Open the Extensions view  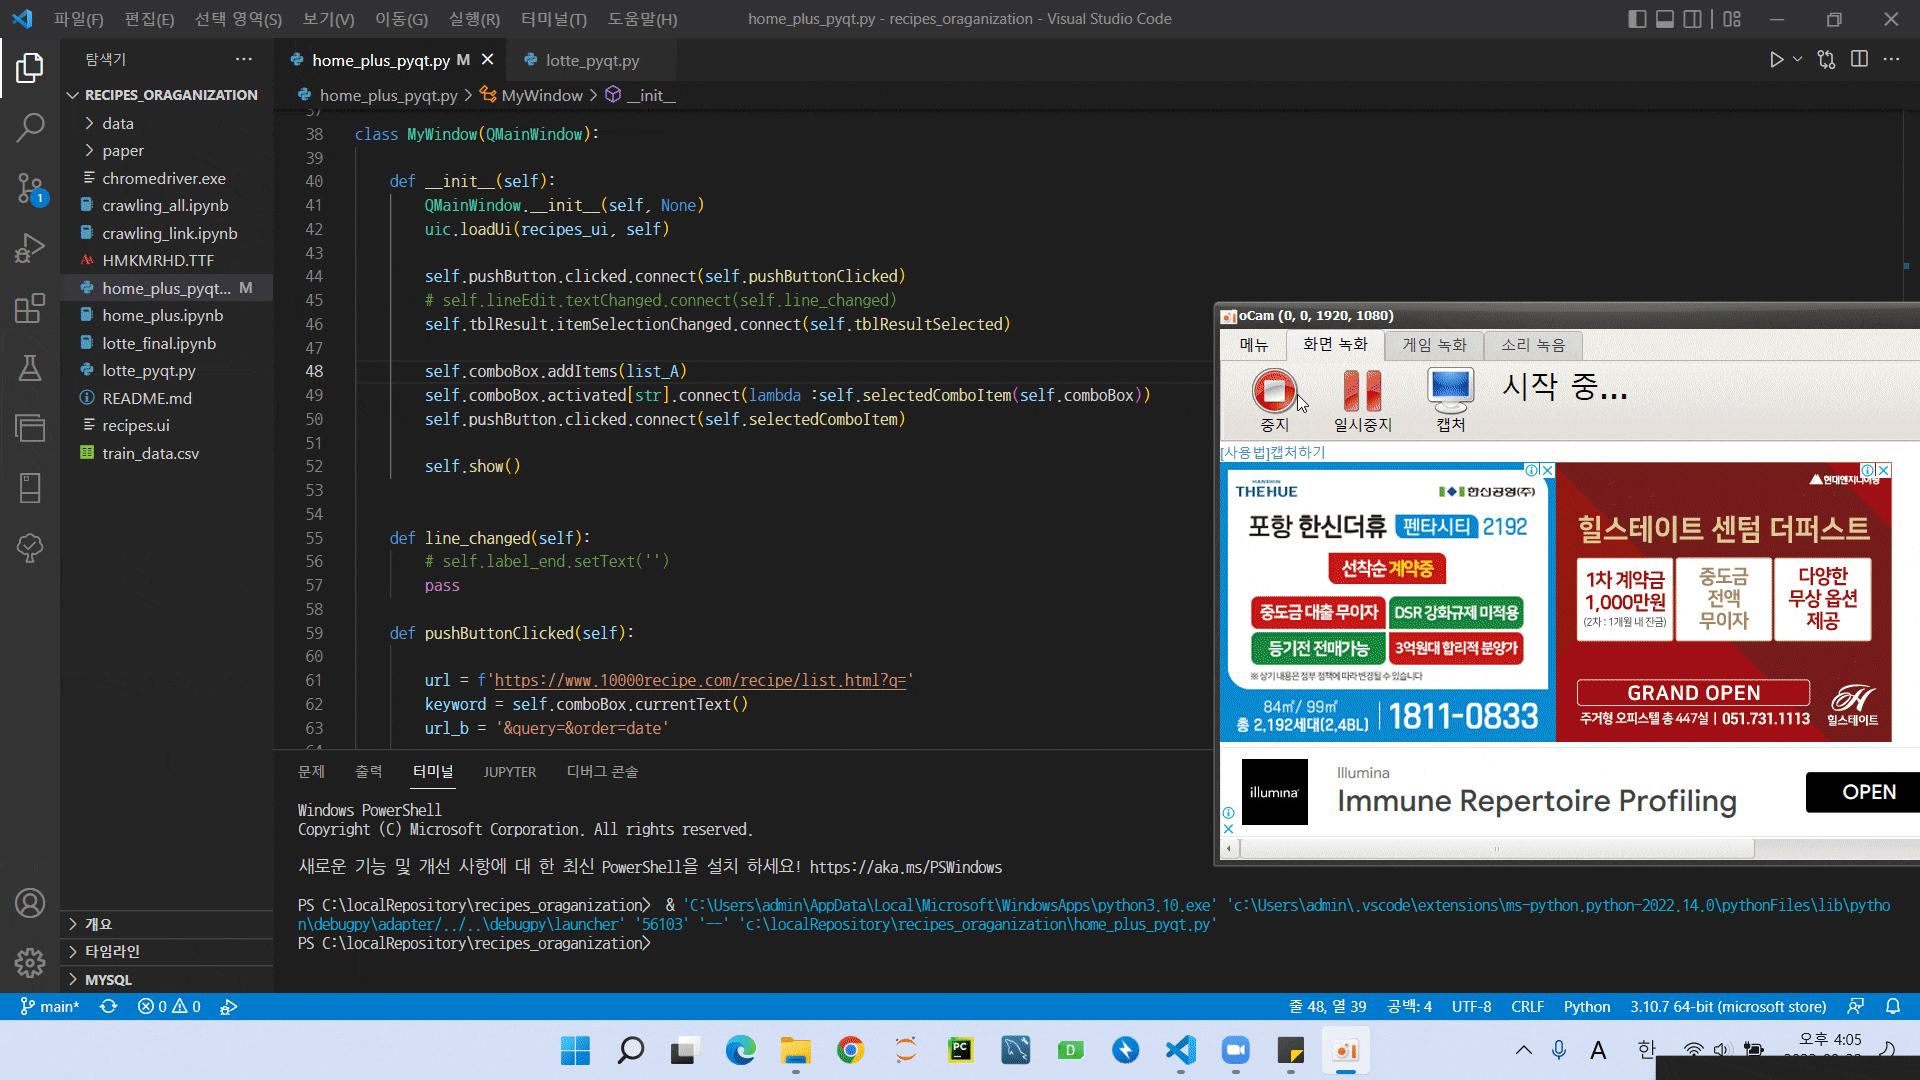[x=30, y=308]
